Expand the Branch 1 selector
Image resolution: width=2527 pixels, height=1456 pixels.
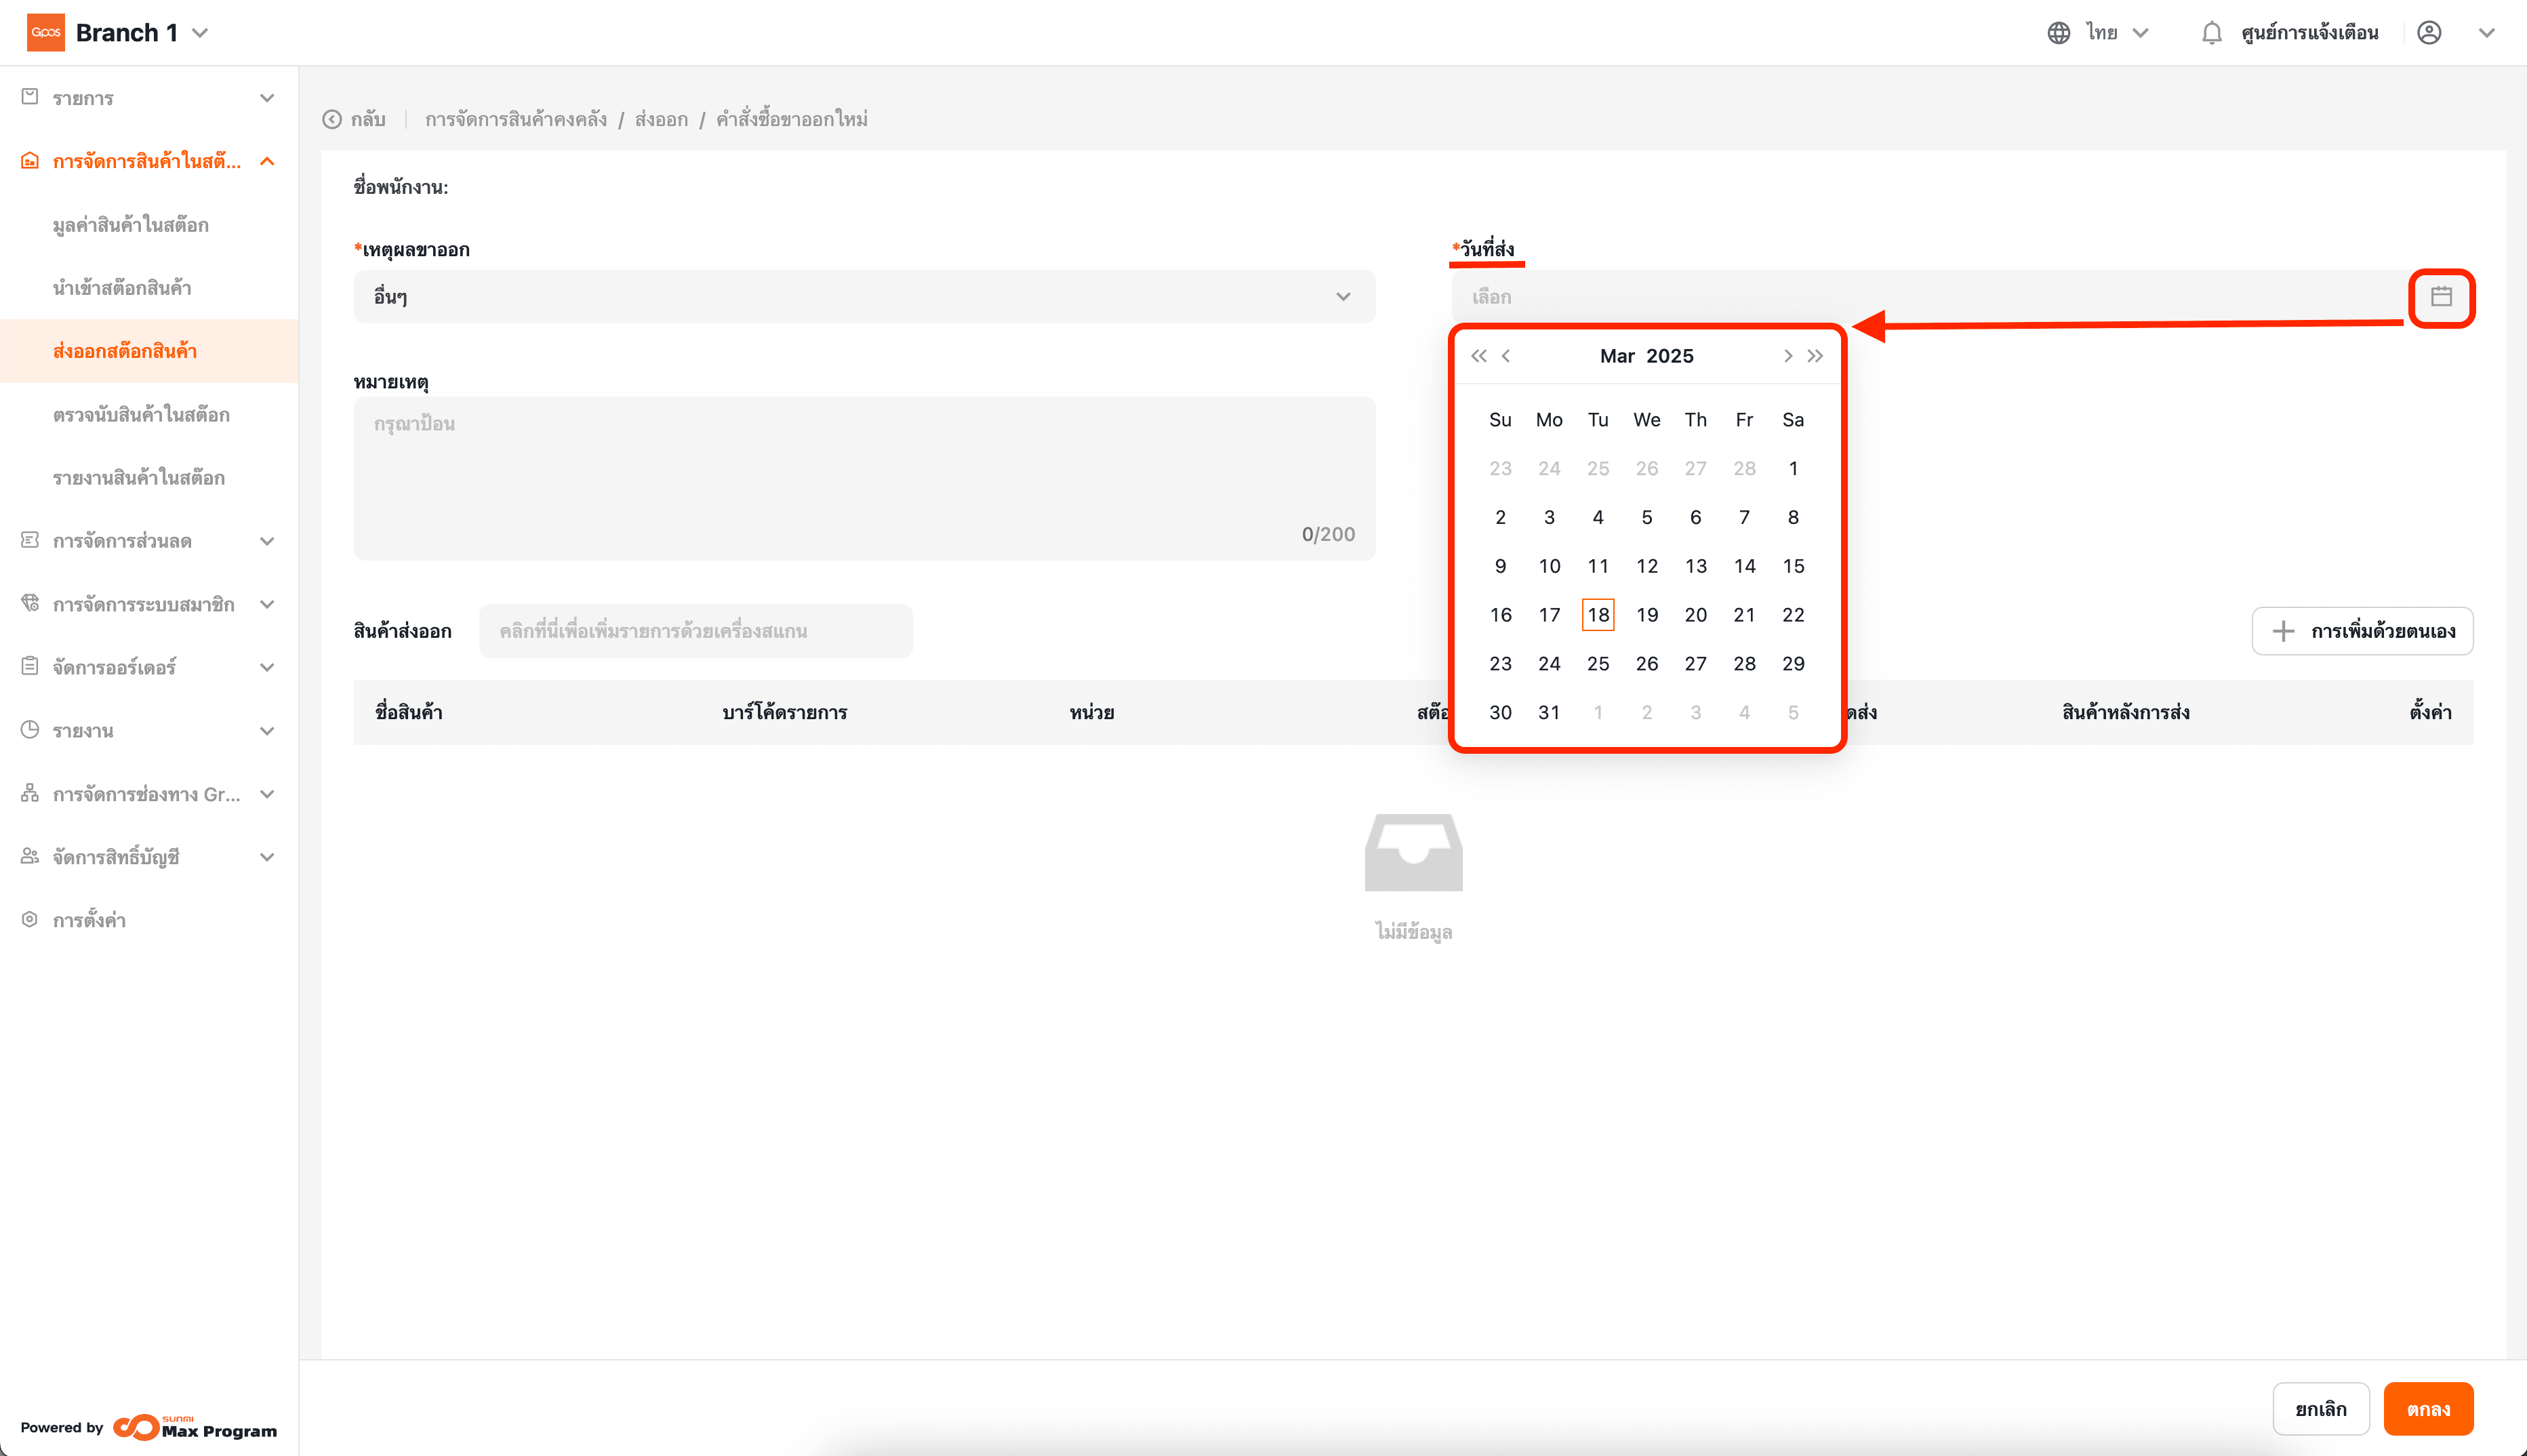(x=200, y=33)
